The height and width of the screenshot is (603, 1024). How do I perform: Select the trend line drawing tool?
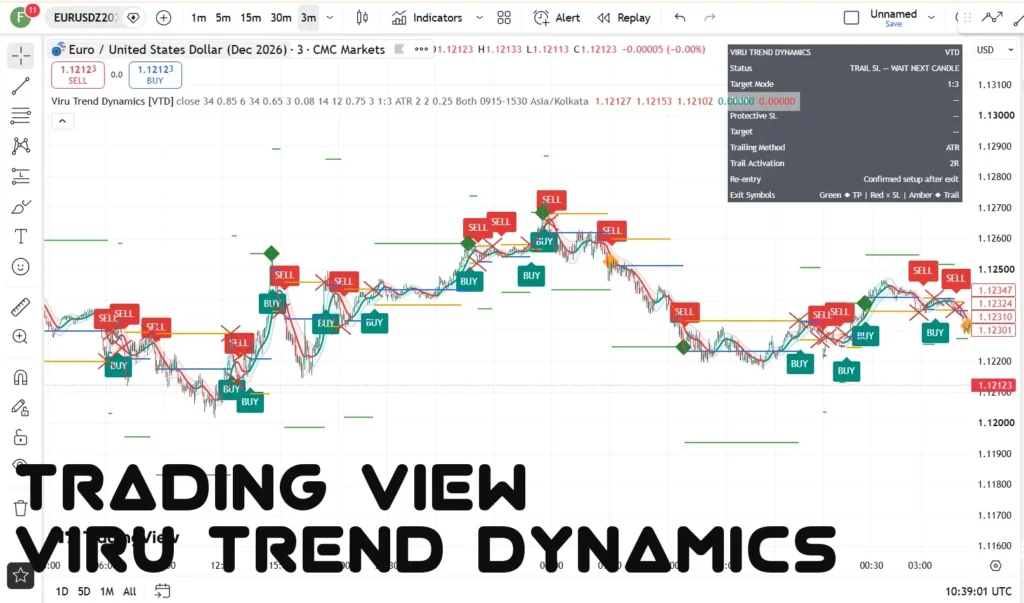[x=21, y=86]
